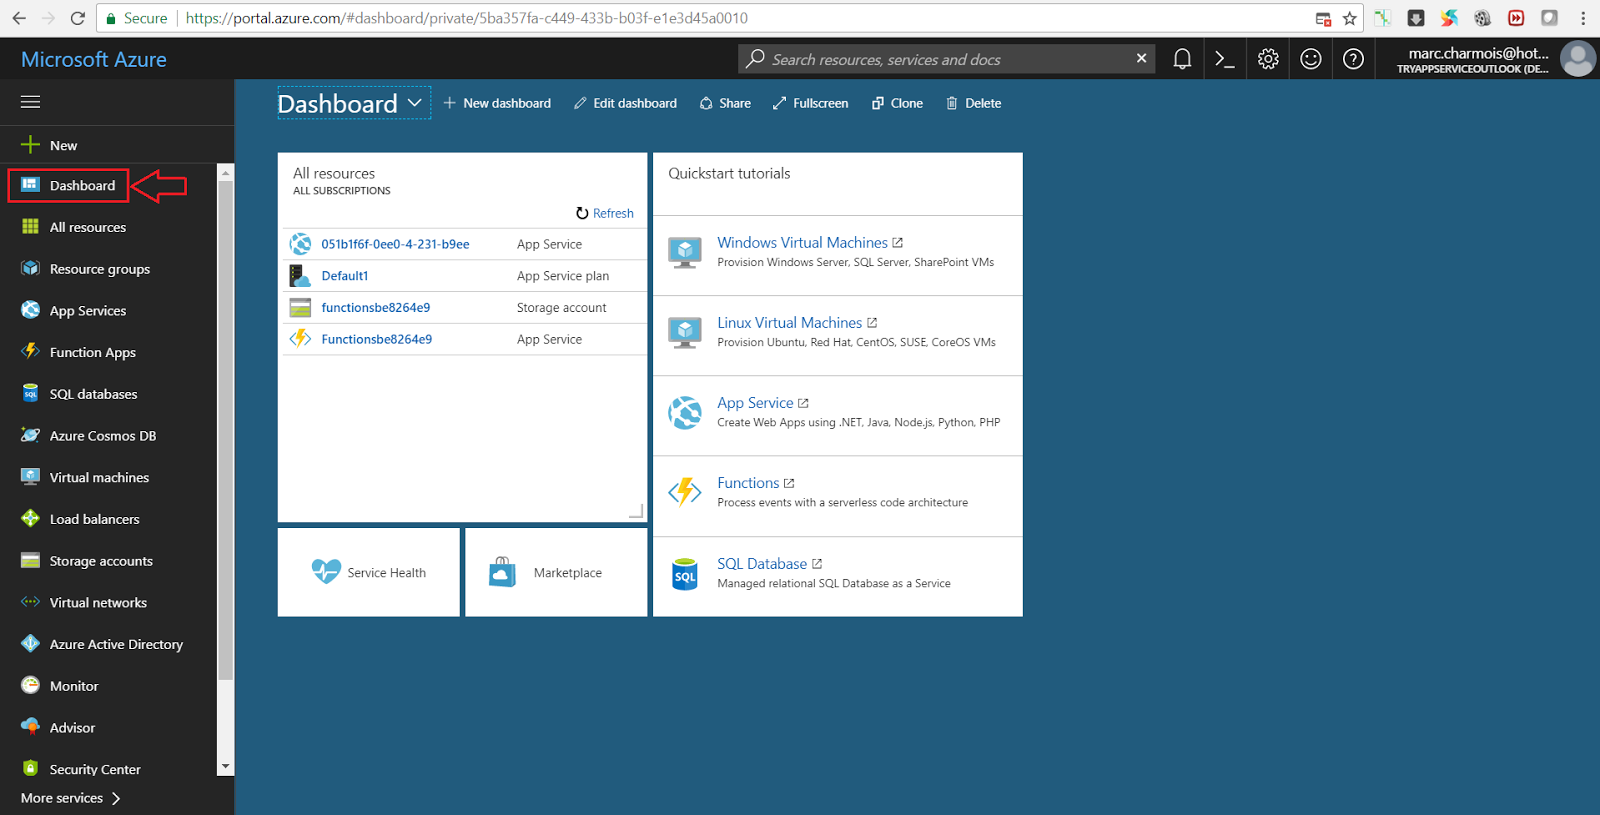Open the SQL Database tutorial link
Screen dimensions: 1600x815
[762, 563]
